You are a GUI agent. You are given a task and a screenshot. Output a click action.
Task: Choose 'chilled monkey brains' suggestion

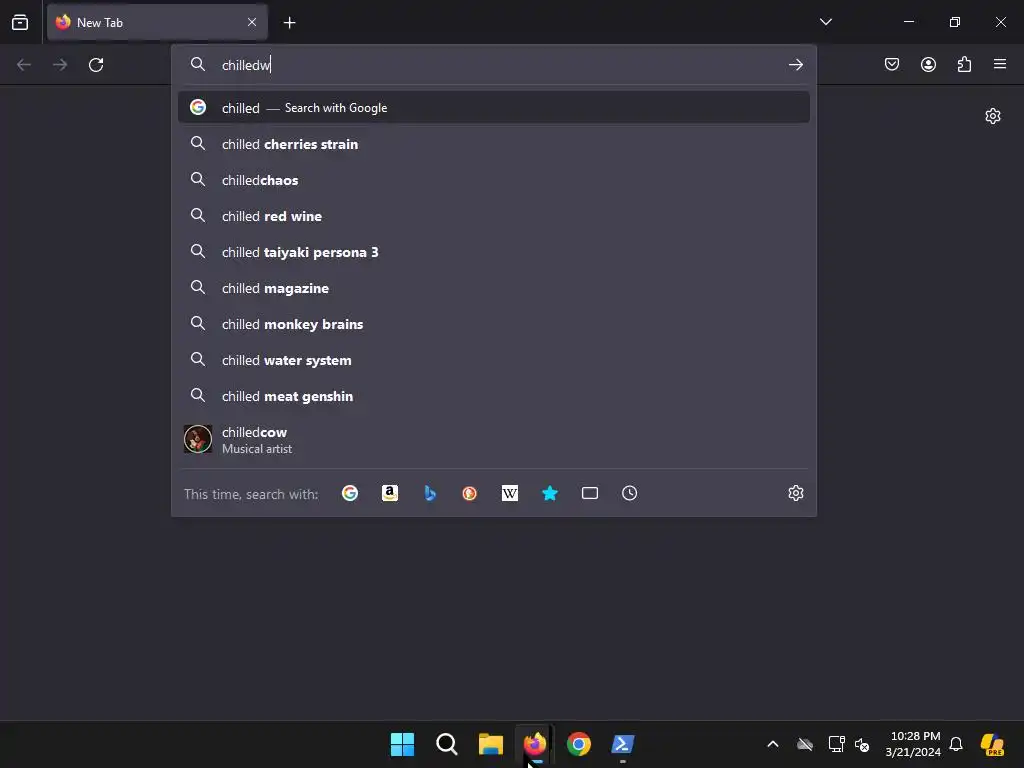[x=494, y=324]
